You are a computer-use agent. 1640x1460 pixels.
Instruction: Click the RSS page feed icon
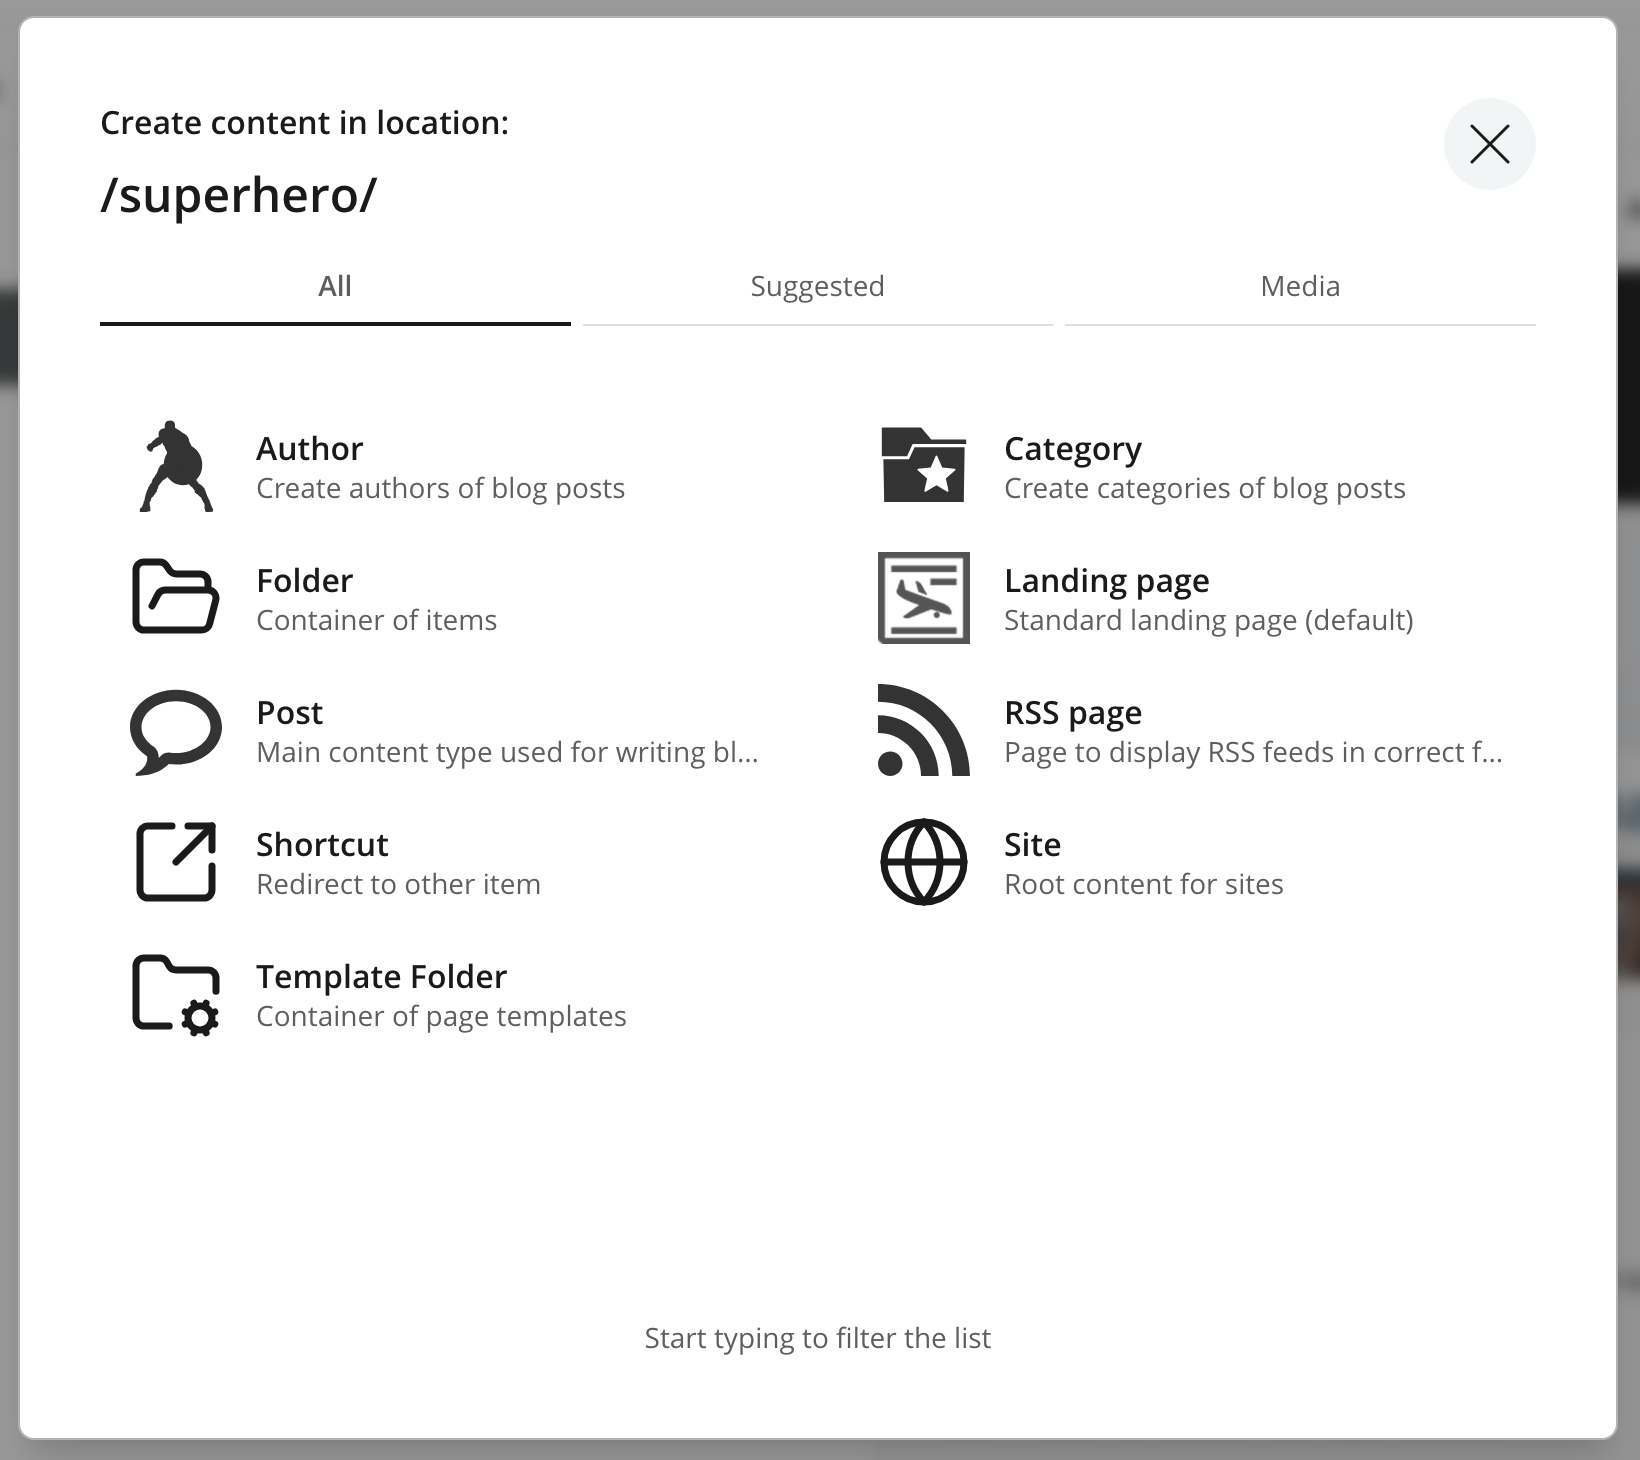tap(924, 730)
